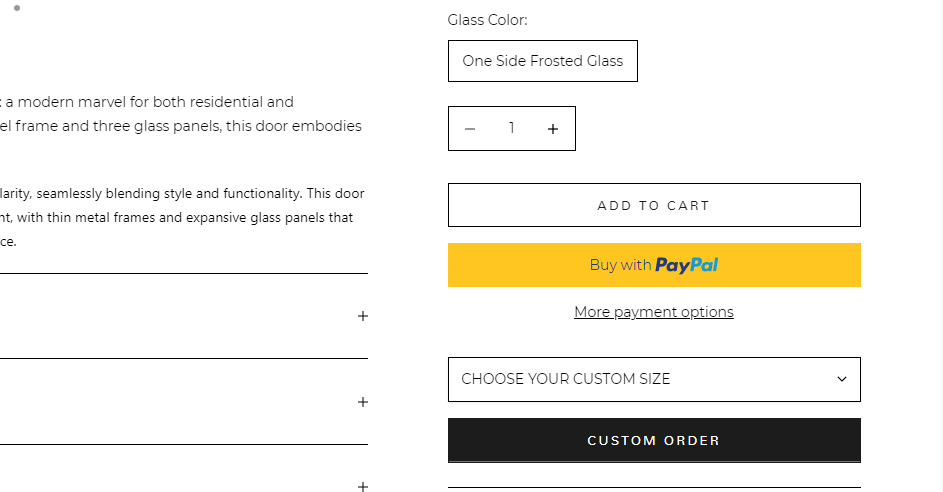Click the 'Buy with' text
943x492 pixels.
[620, 265]
